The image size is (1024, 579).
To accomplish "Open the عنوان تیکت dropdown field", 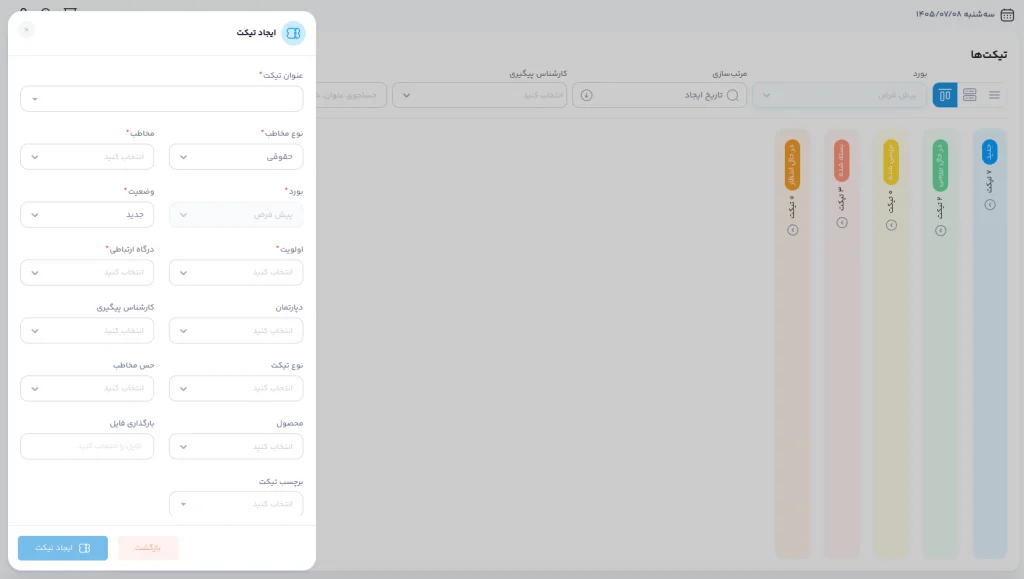I will [x=161, y=99].
